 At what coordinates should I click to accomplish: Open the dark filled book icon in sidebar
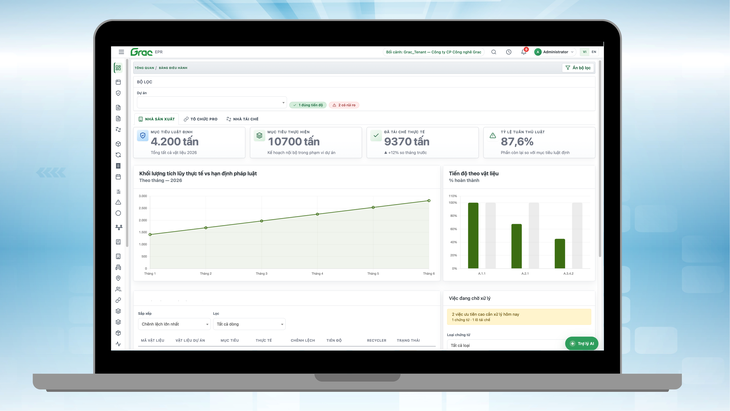[118, 166]
